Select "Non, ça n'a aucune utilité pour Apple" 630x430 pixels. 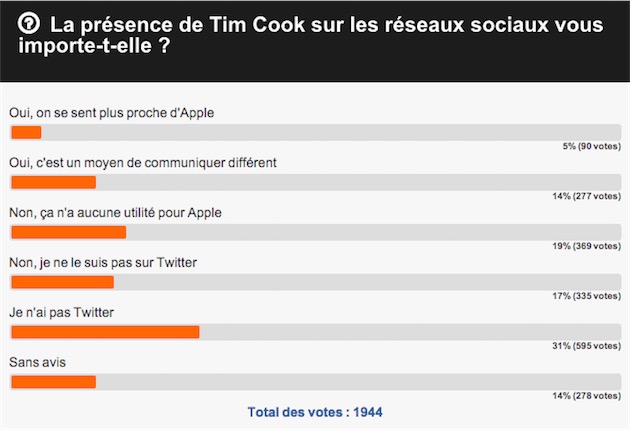[x=115, y=213]
